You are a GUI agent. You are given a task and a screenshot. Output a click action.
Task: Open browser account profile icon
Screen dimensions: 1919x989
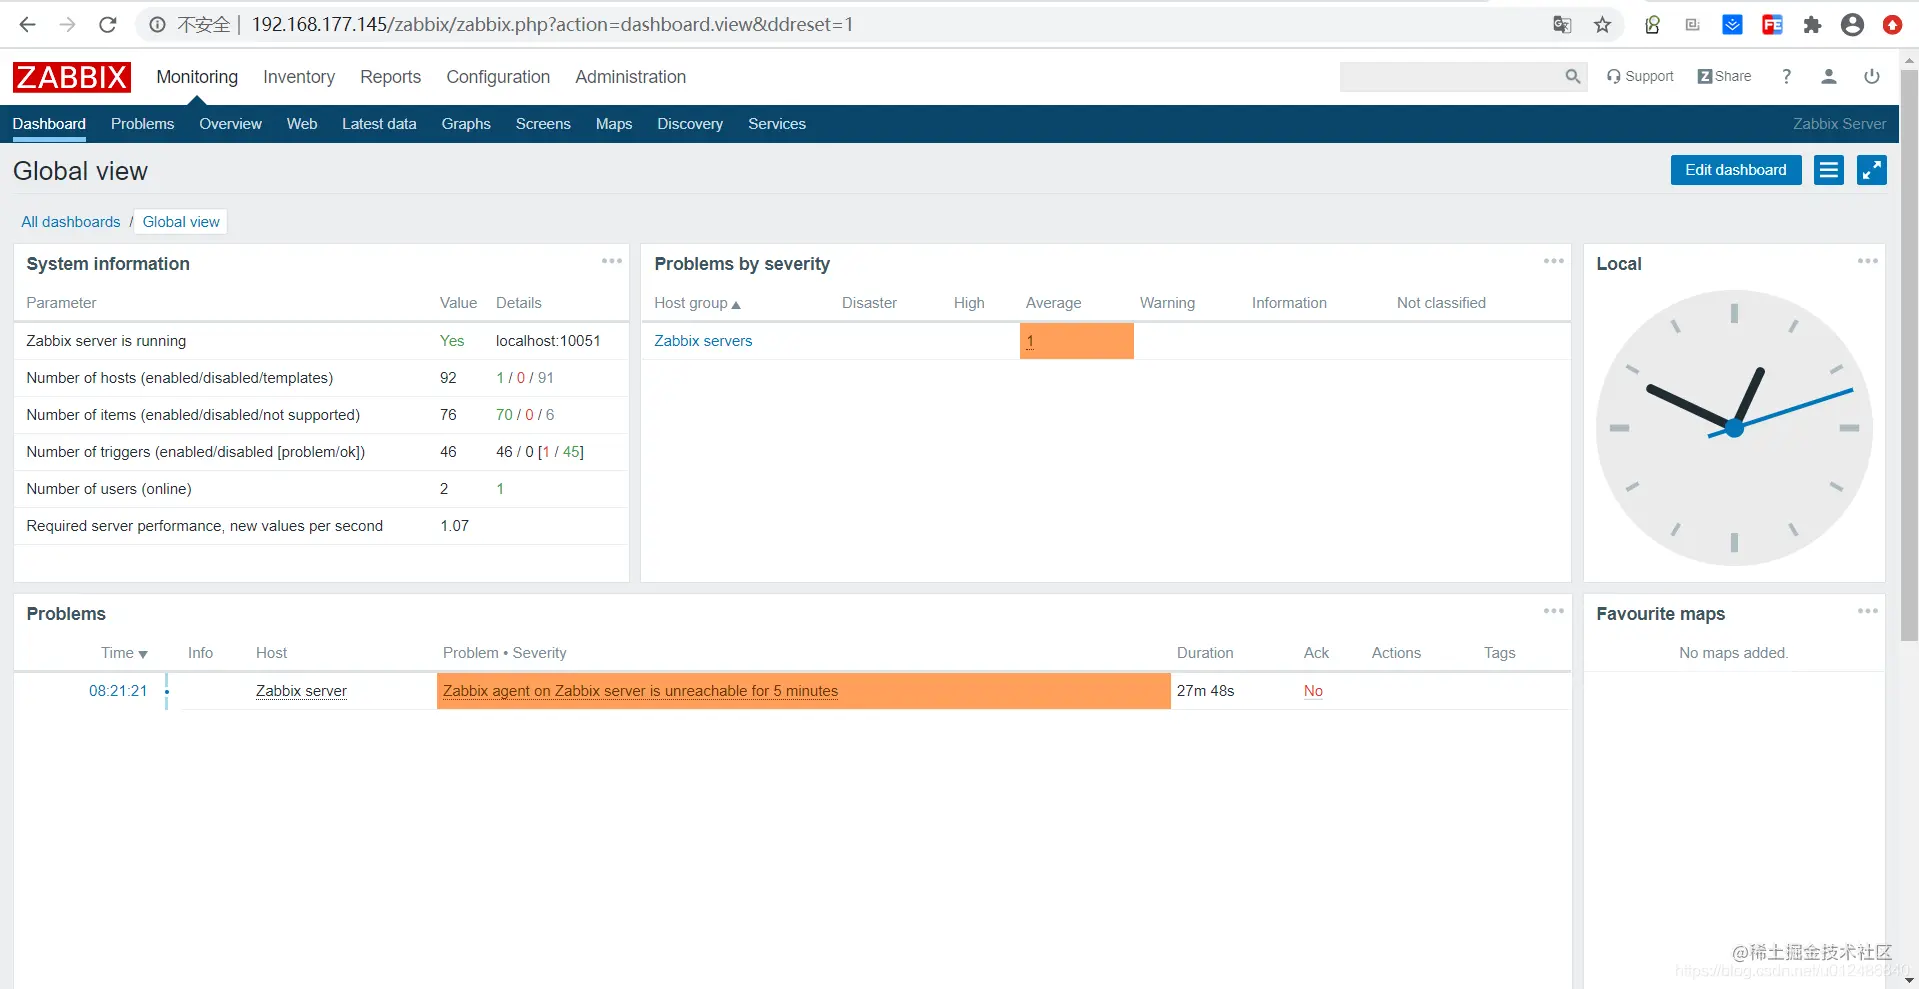(x=1852, y=25)
